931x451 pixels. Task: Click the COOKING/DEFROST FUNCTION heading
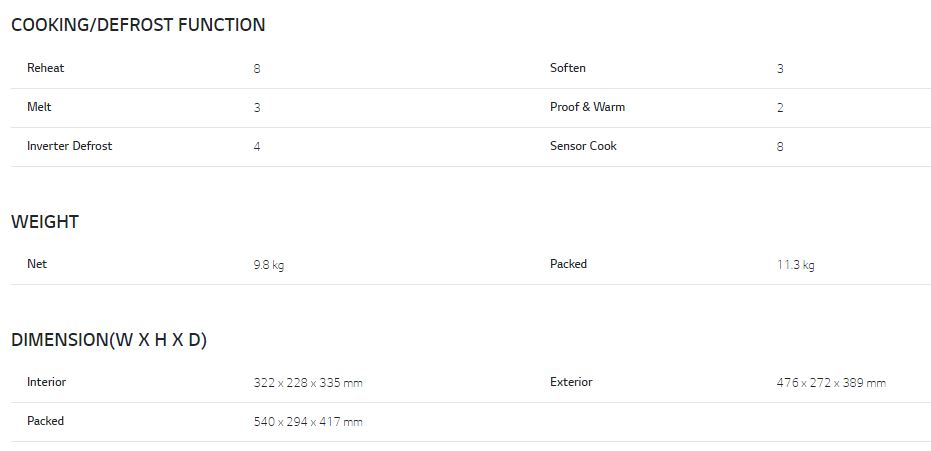pos(138,25)
